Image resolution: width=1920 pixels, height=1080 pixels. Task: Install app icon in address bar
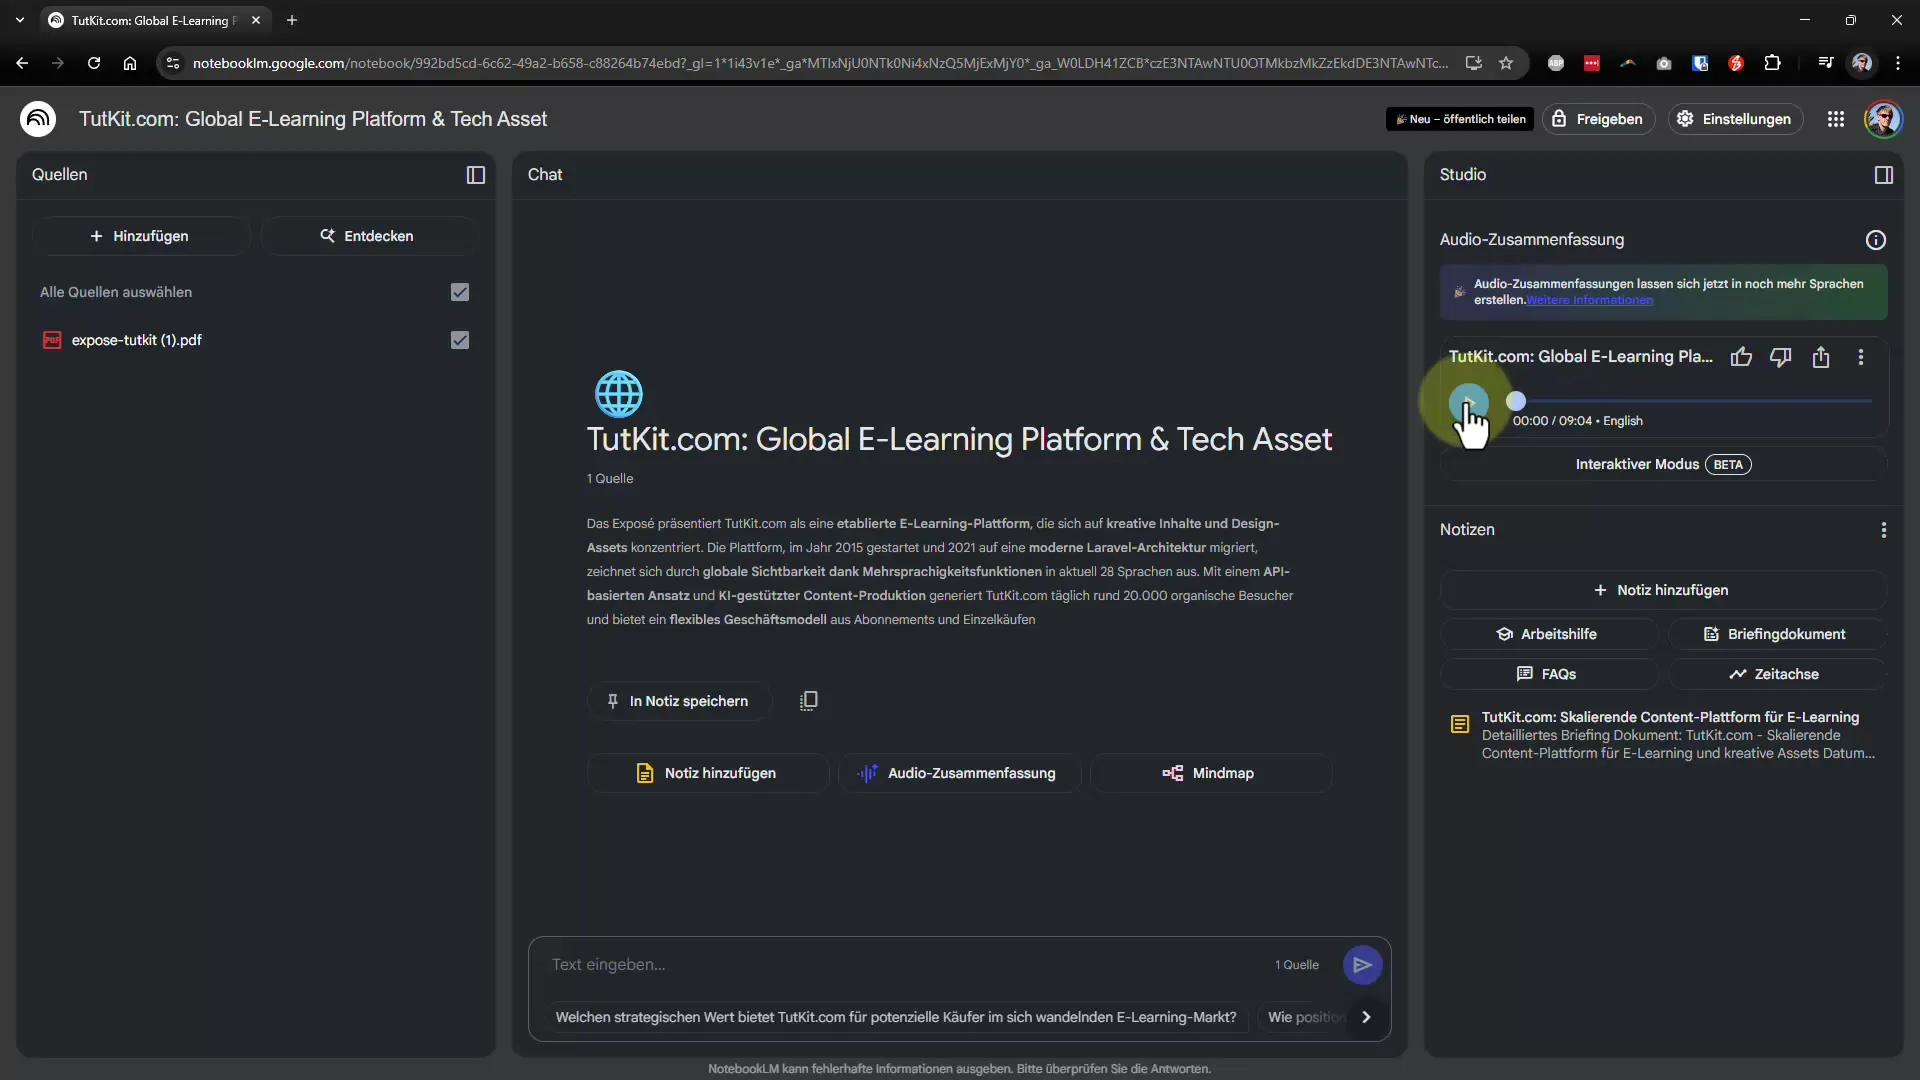(x=1474, y=63)
